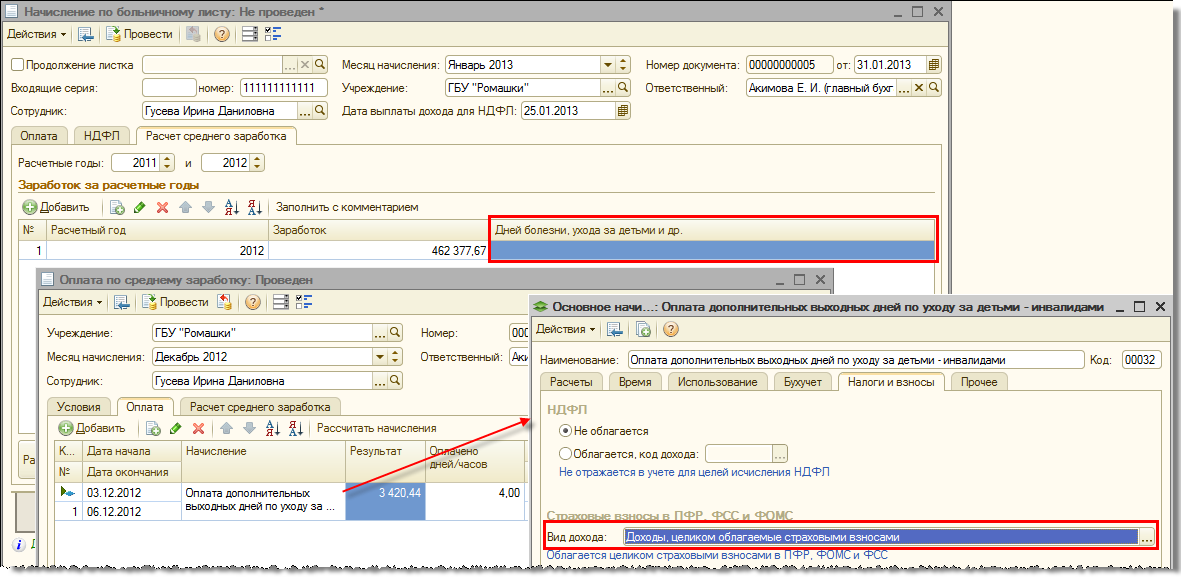Click the Рассчитать начисления button
The width and height of the screenshot is (1181, 577).
point(376,428)
